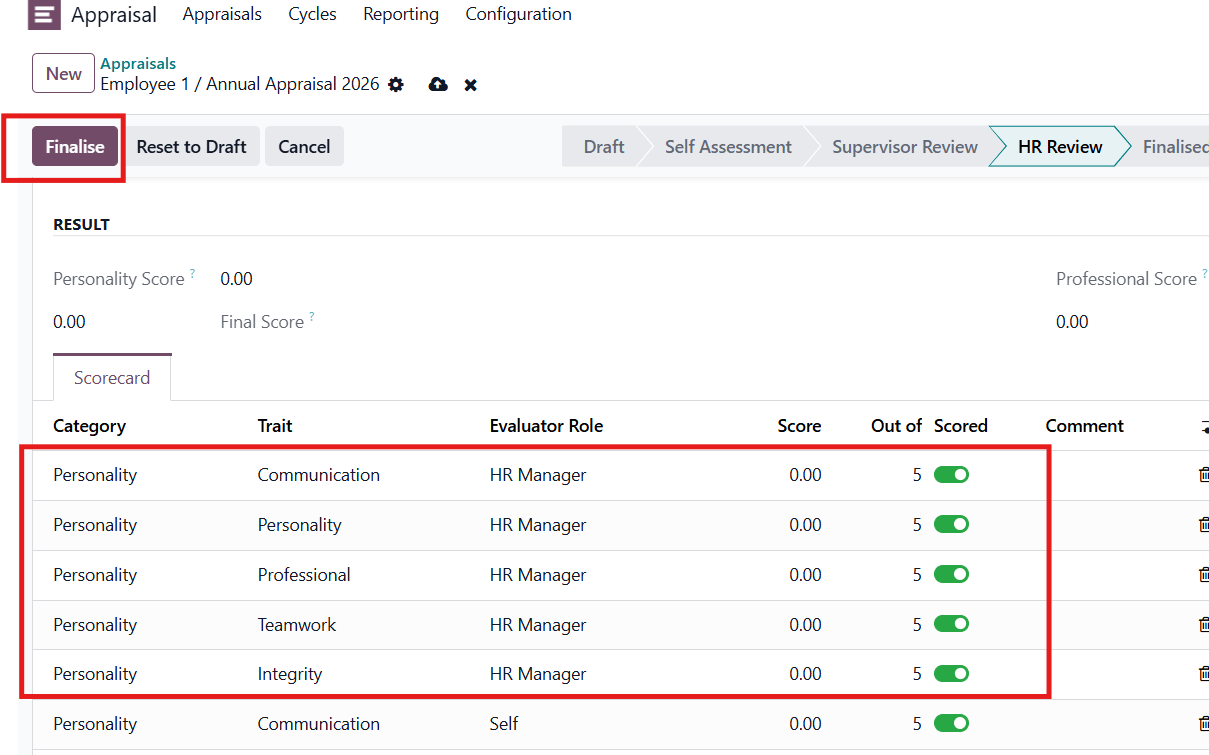Click the Professional Score label
Image resolution: width=1209 pixels, height=755 pixels.
1126,279
